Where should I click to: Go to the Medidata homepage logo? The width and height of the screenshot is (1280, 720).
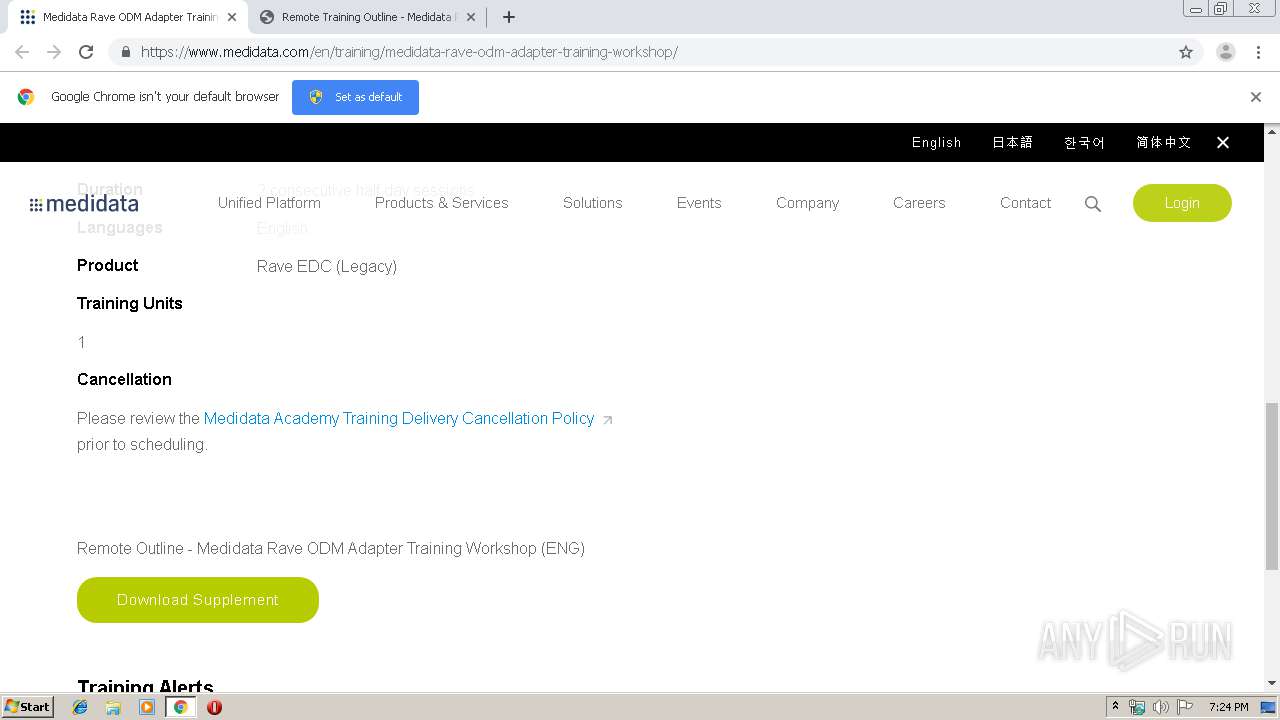pos(84,204)
